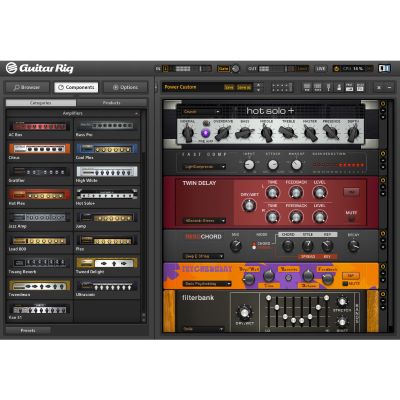The height and width of the screenshot is (400, 400).
Task: Open the Filterbank preset dropdown
Action: click(x=203, y=329)
